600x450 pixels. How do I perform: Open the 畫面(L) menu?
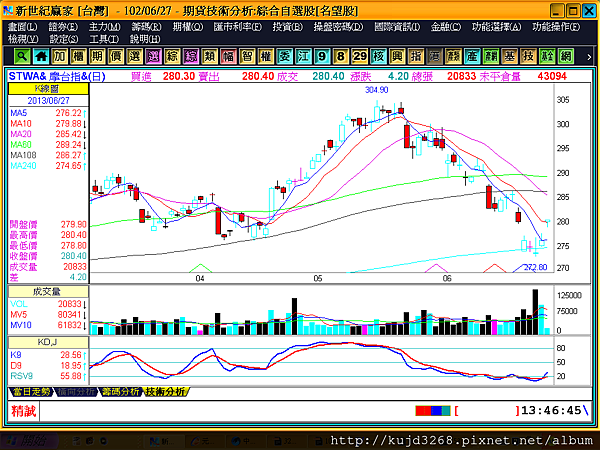point(23,27)
